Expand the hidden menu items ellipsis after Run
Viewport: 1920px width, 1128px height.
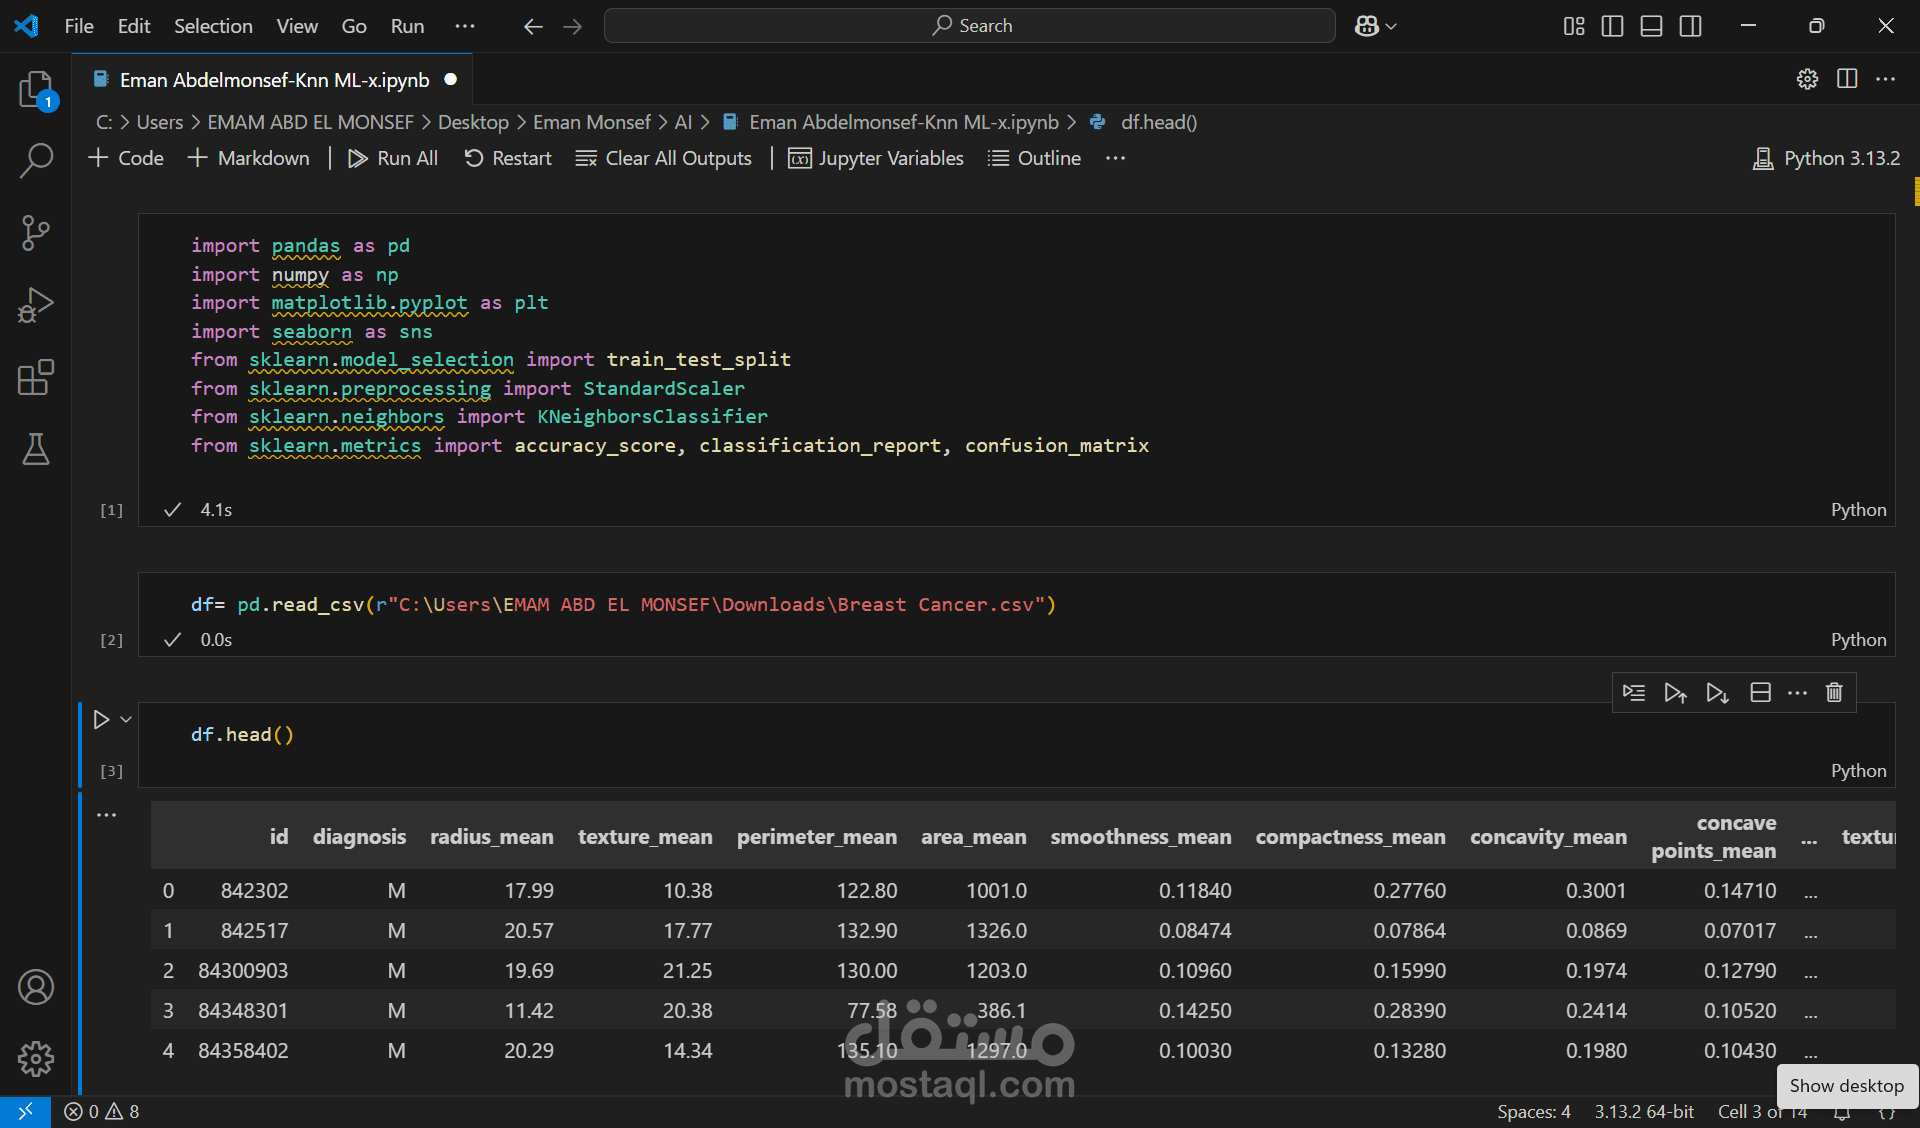tap(465, 26)
